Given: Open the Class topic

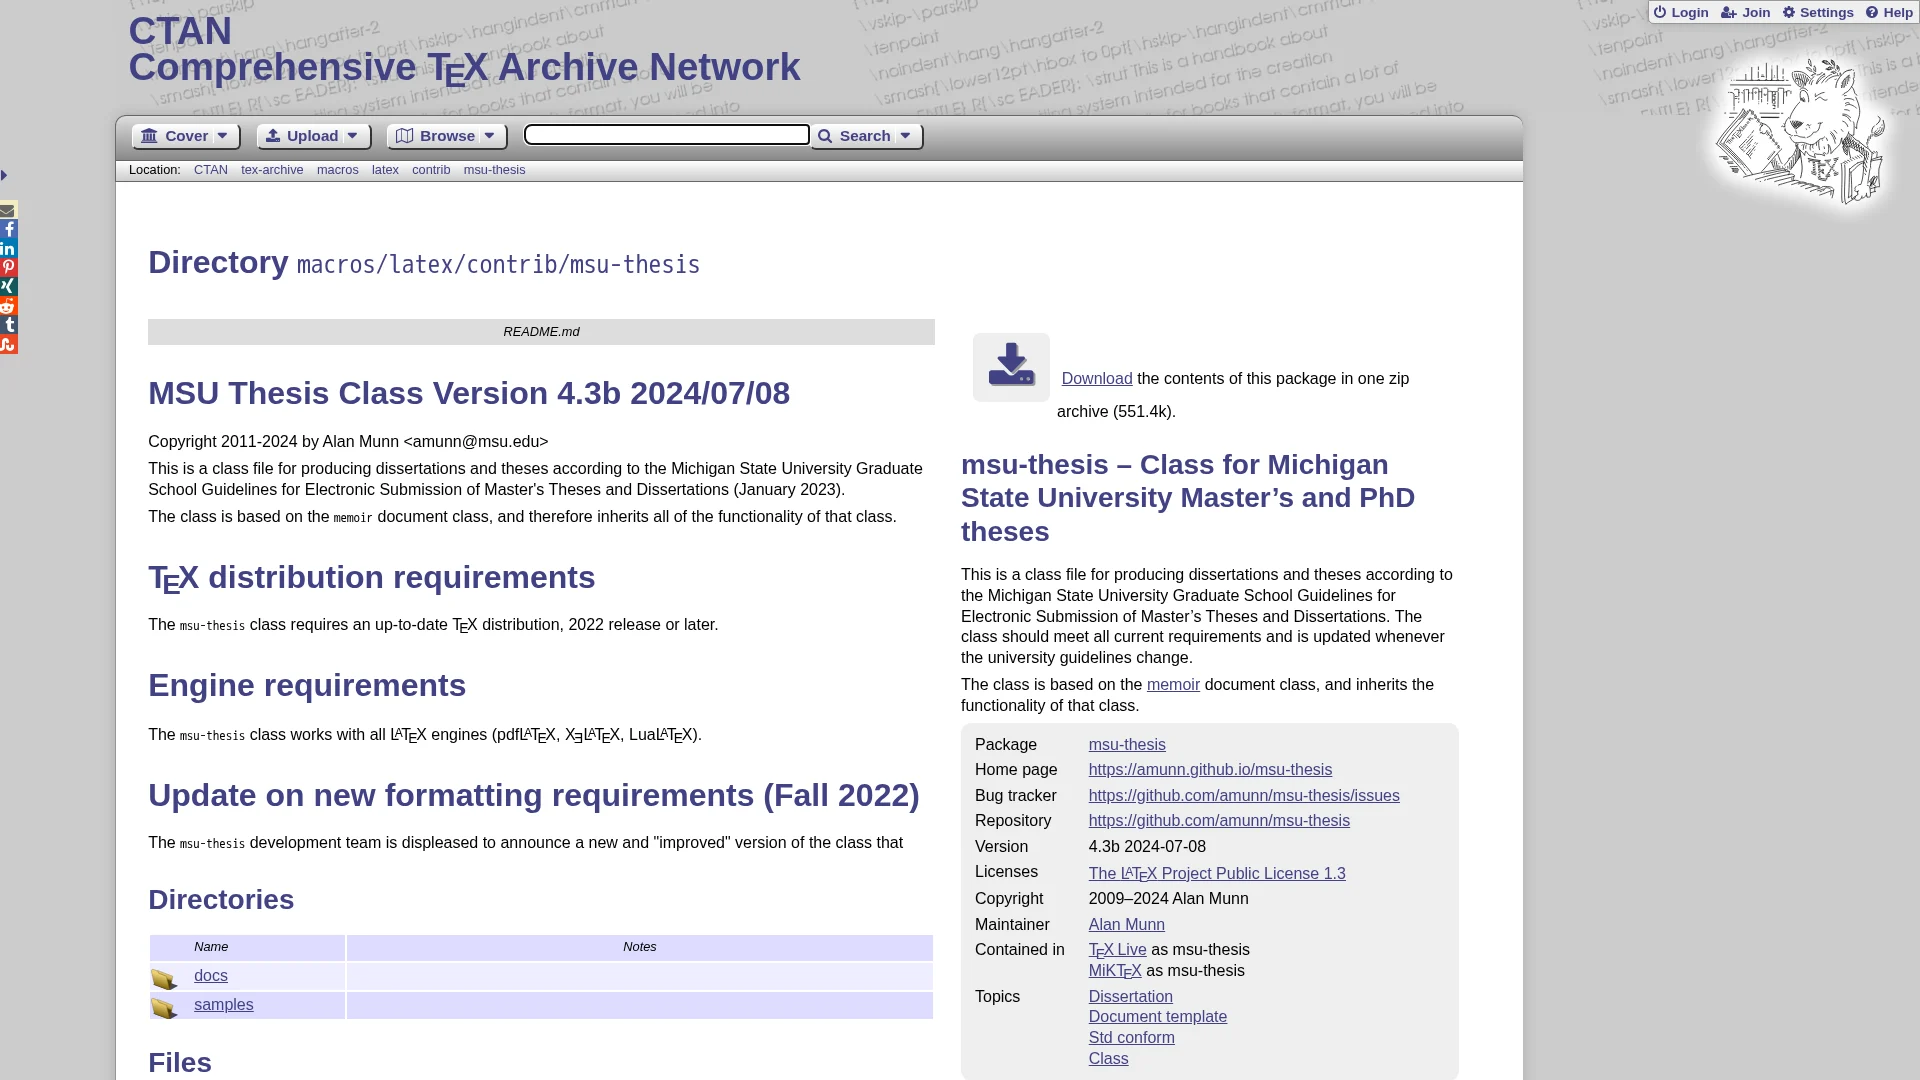Looking at the screenshot, I should pyautogui.click(x=1109, y=1058).
